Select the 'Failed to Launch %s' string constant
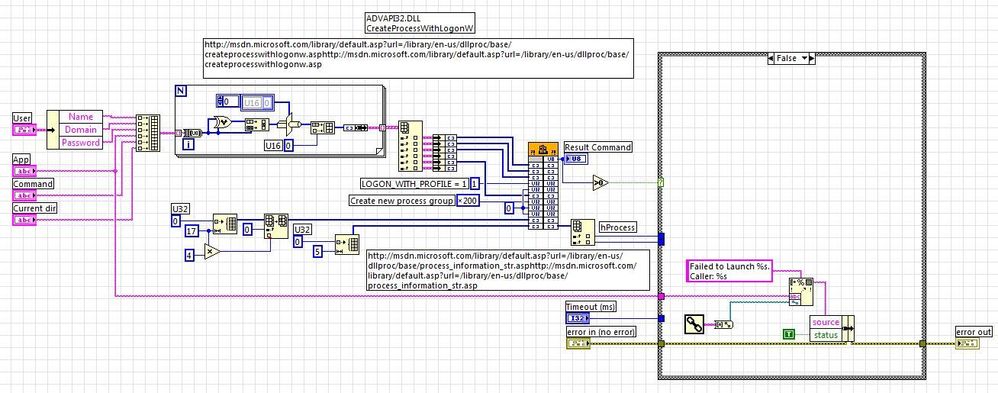The height and width of the screenshot is (393, 998). click(x=729, y=271)
